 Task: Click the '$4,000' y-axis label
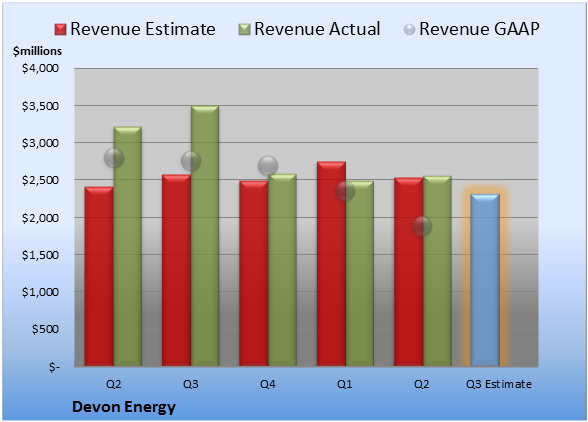40,68
